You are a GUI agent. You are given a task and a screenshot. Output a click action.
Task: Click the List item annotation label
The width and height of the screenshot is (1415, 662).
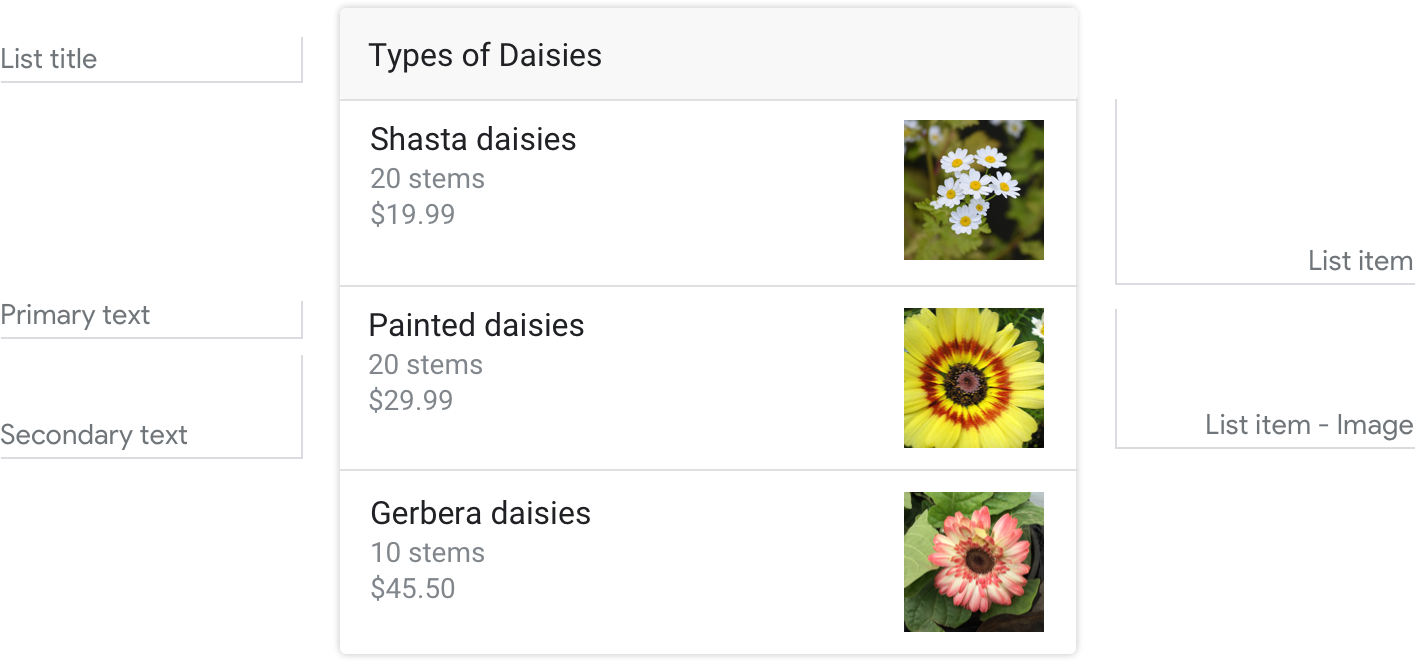[x=1360, y=261]
